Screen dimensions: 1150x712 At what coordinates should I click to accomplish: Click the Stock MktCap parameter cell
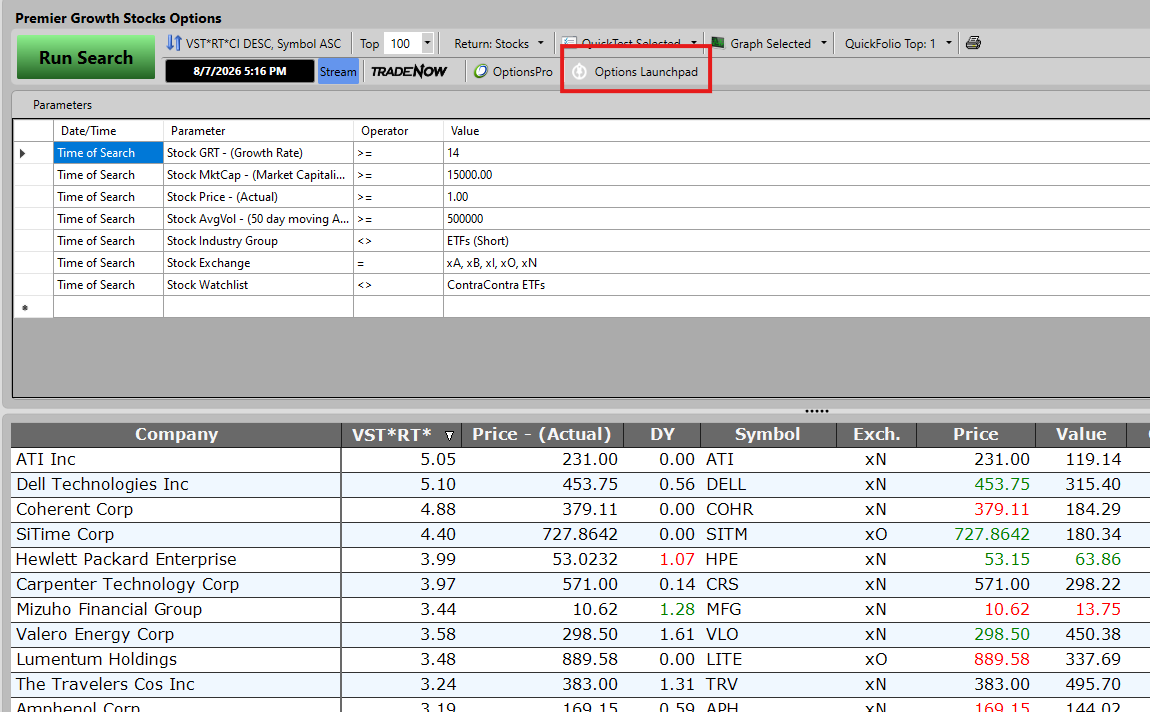(x=258, y=175)
